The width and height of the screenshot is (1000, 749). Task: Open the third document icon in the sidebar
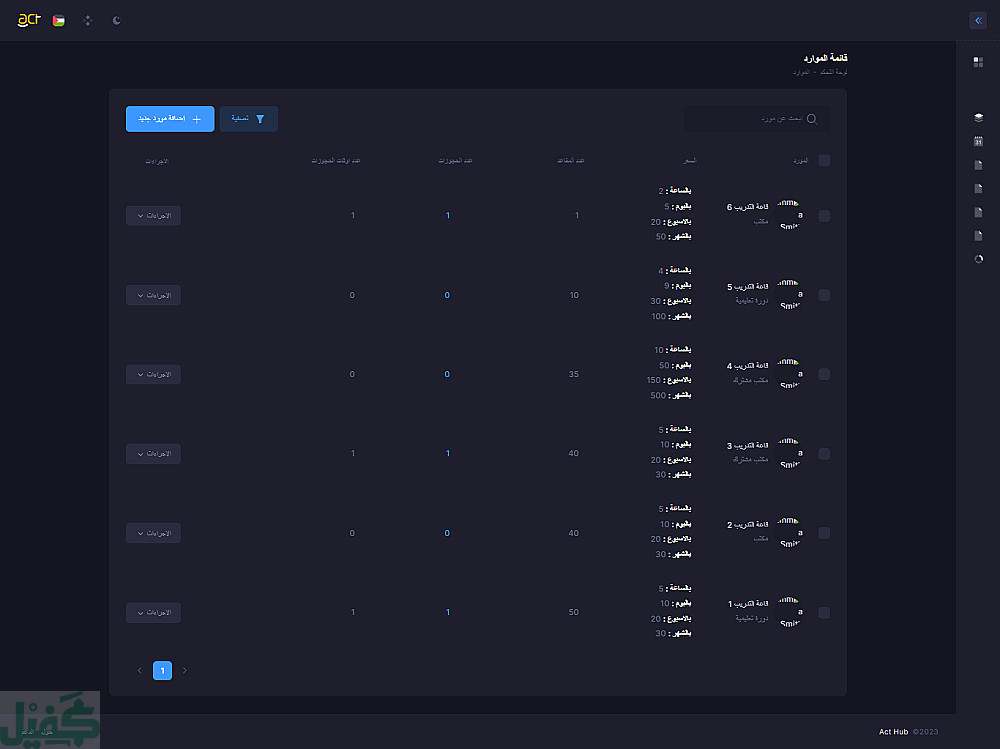(978, 212)
